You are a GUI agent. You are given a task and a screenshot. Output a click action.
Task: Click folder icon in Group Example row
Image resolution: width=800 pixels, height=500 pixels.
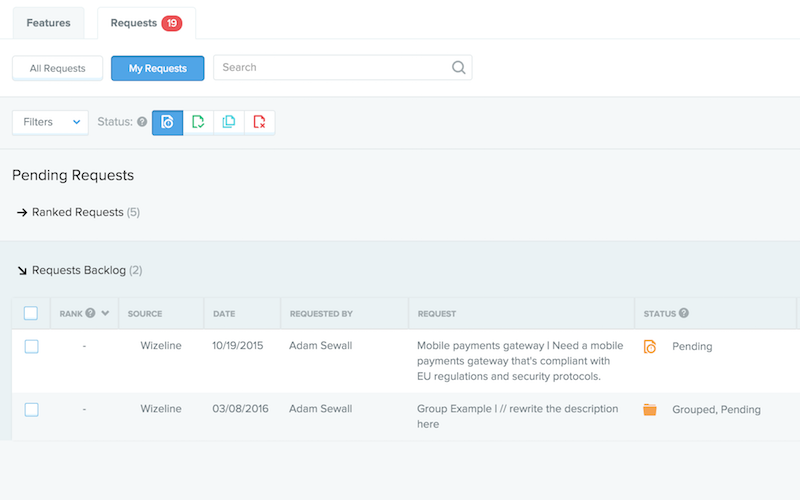[x=649, y=410]
